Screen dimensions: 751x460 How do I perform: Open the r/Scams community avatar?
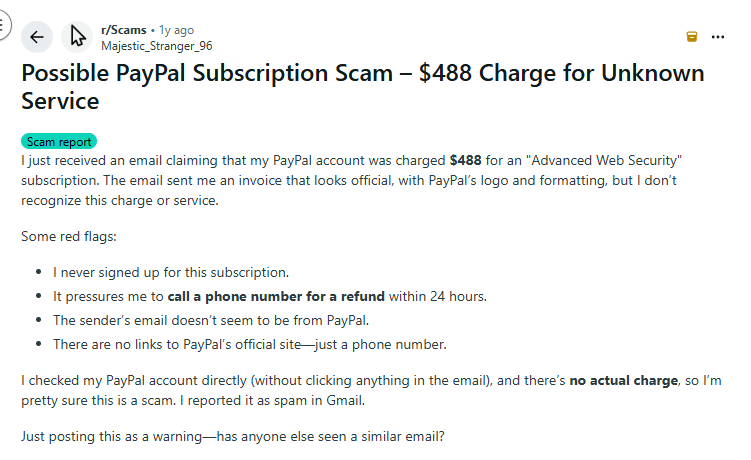[77, 37]
